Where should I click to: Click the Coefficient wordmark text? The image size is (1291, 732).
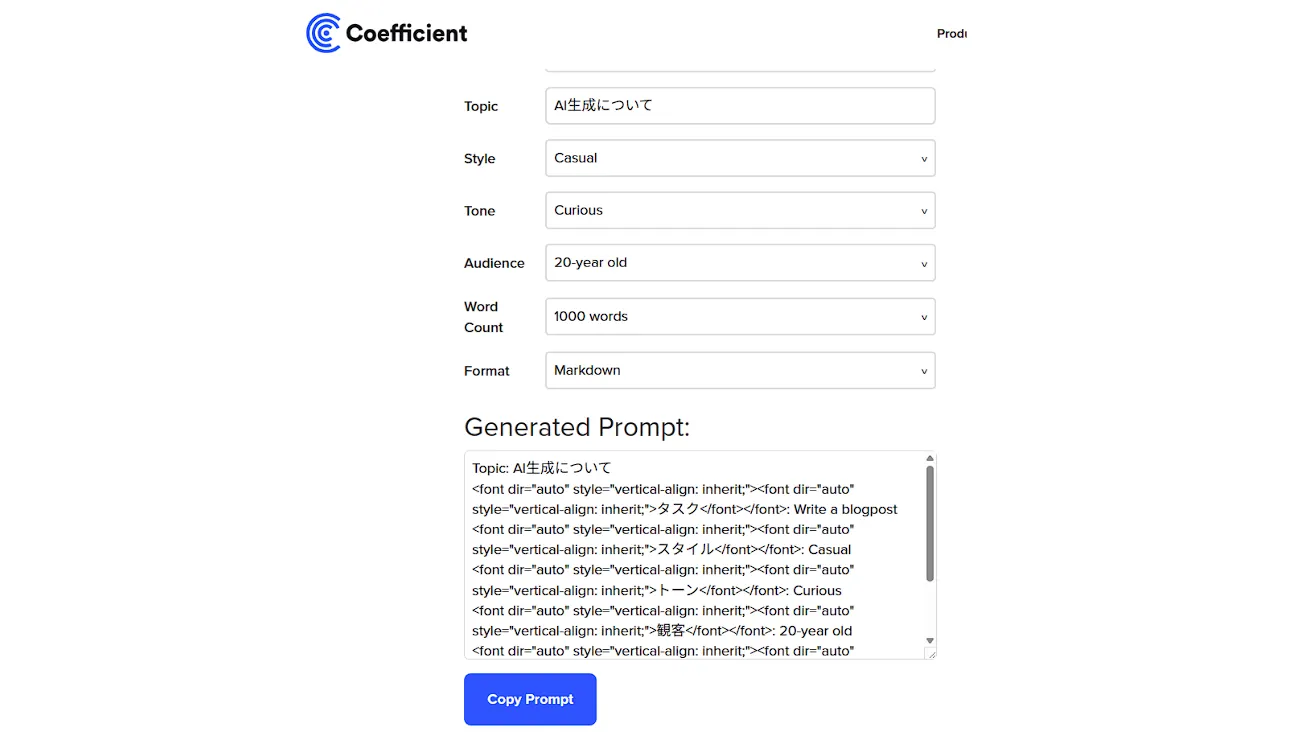click(x=406, y=33)
